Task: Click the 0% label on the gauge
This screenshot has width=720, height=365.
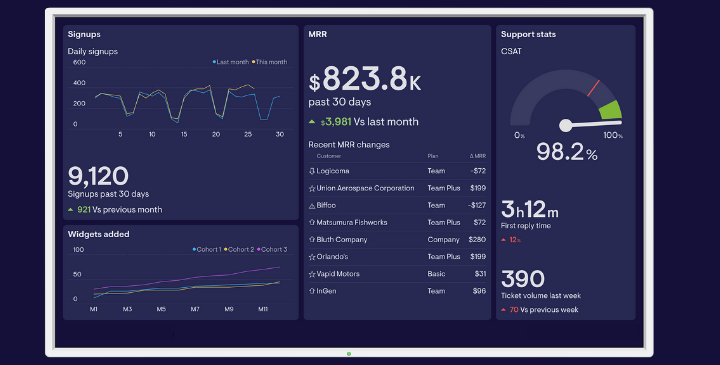Action: (x=519, y=135)
